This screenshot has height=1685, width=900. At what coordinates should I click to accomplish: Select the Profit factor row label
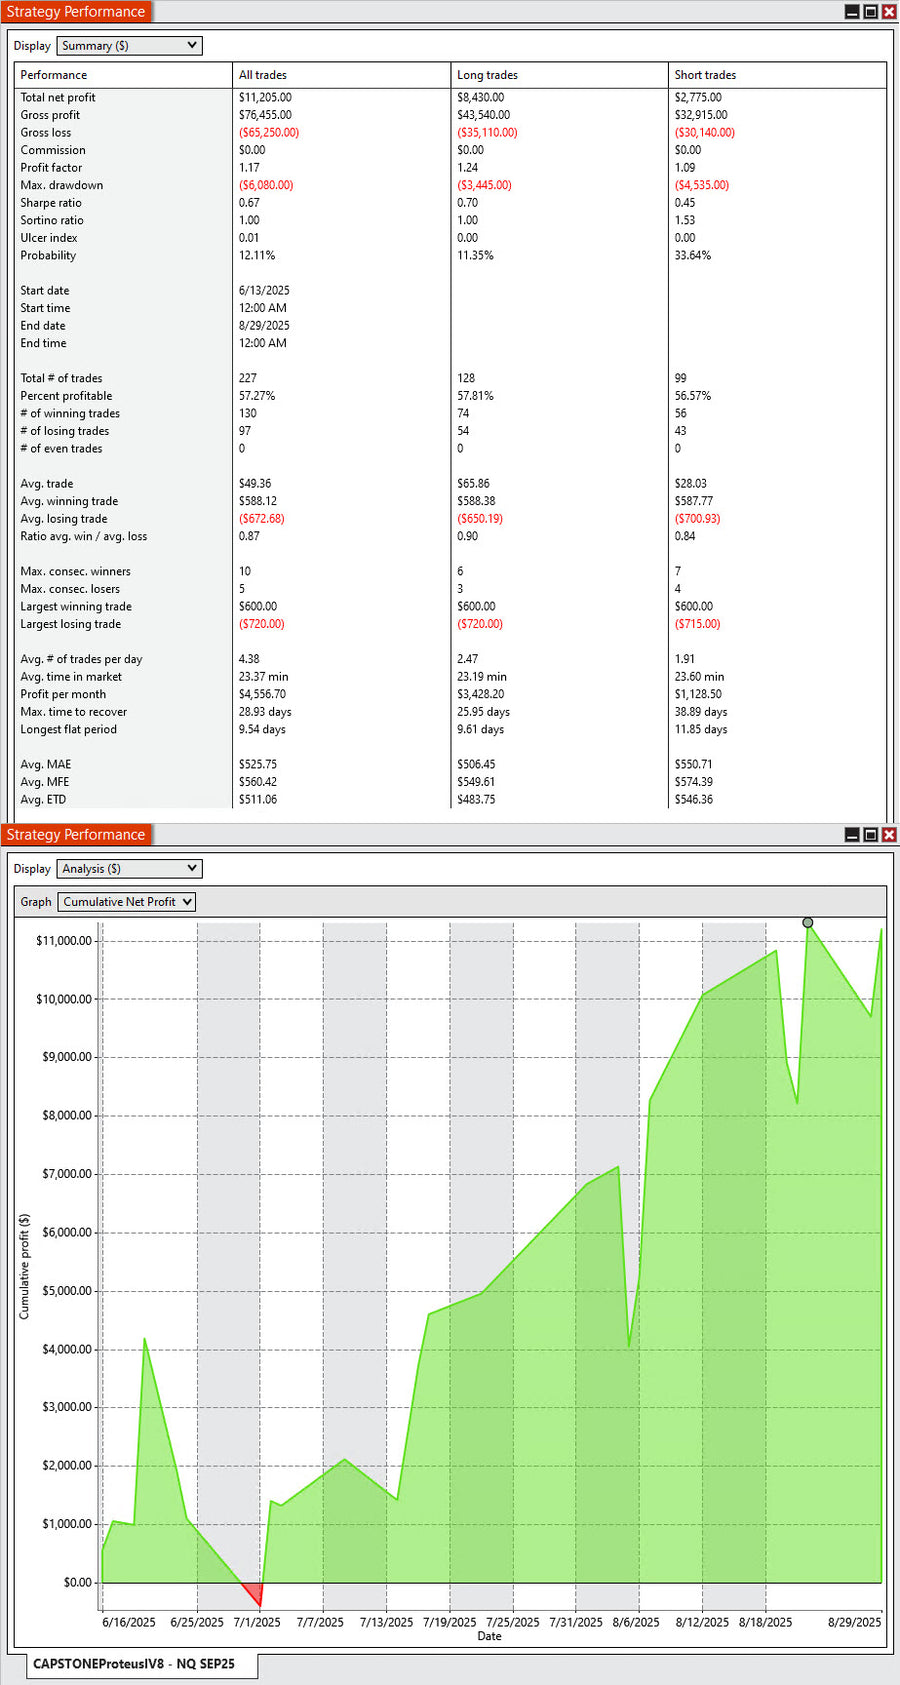point(51,168)
